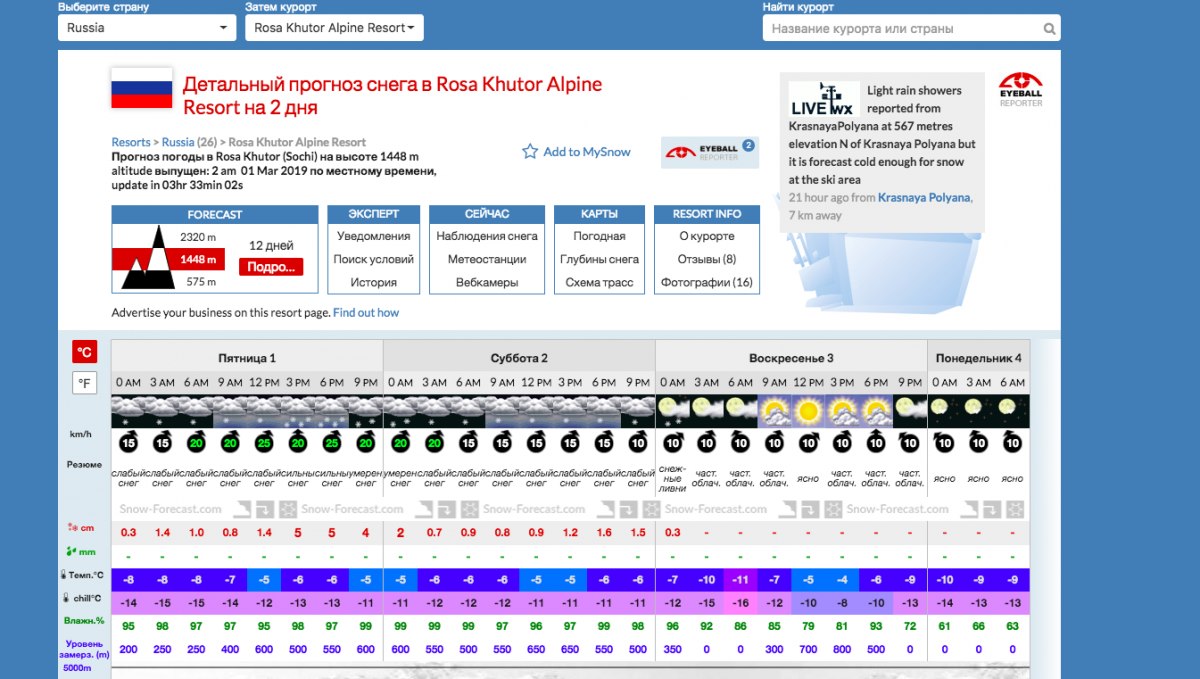Click the Russia breadcrumb link
This screenshot has width=1200, height=679.
[178, 142]
